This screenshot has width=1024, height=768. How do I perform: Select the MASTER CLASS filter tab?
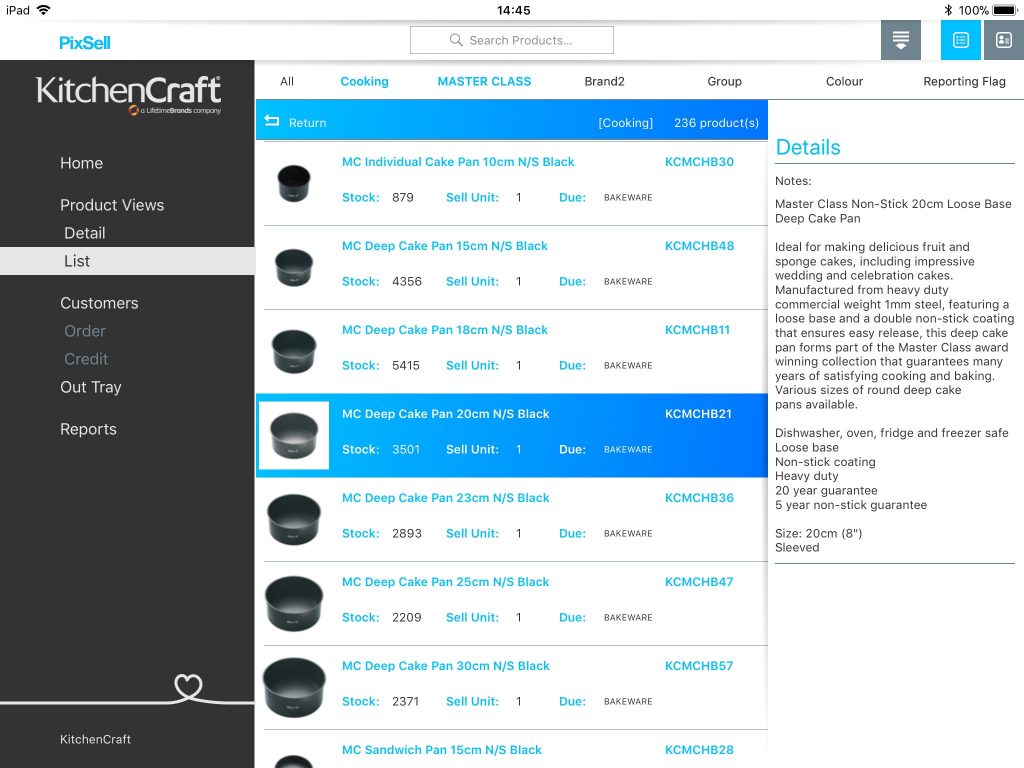pyautogui.click(x=484, y=81)
